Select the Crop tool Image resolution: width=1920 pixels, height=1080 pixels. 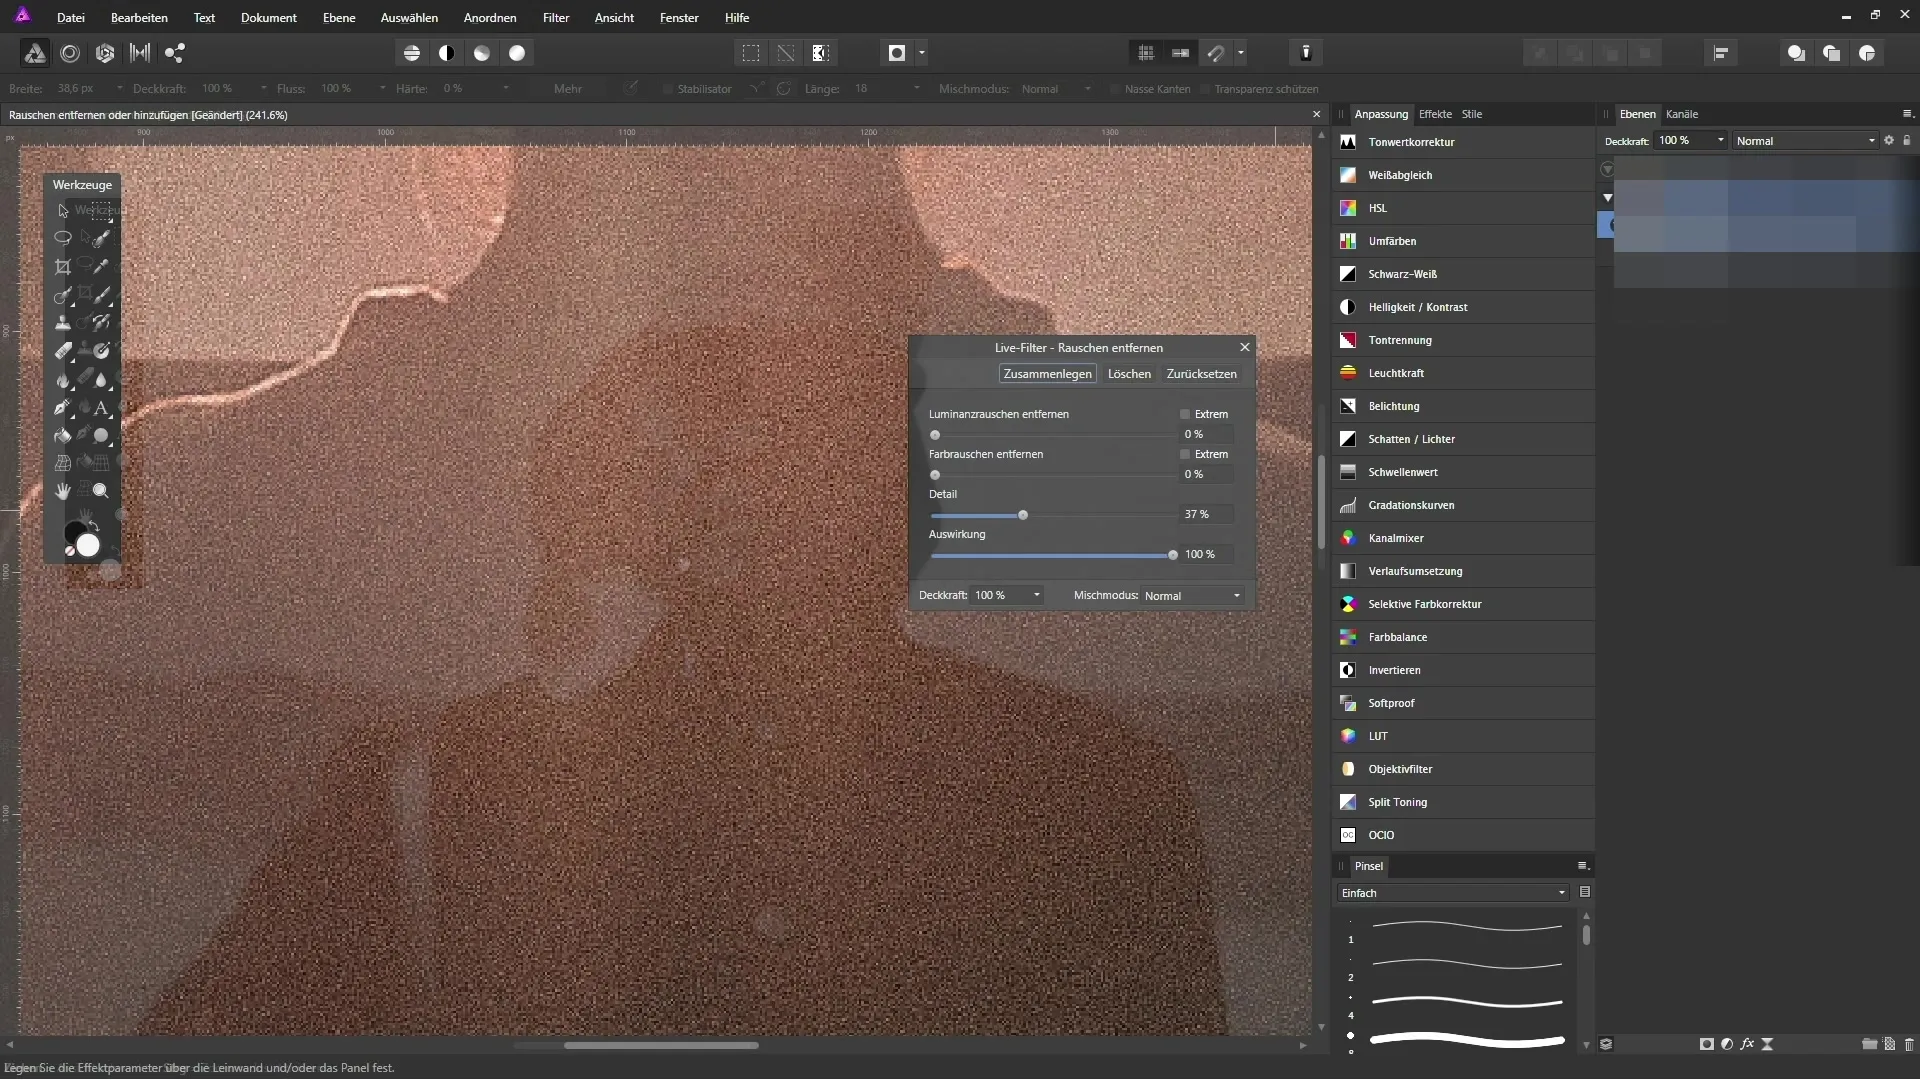click(x=63, y=266)
